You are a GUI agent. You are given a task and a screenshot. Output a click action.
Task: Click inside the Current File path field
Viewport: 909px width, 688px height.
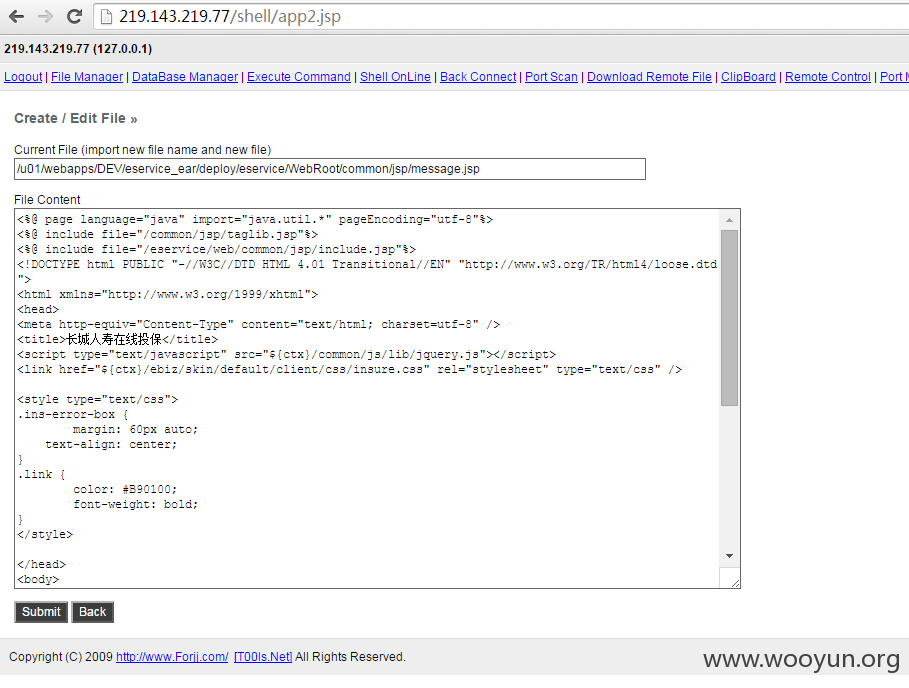pos(329,169)
